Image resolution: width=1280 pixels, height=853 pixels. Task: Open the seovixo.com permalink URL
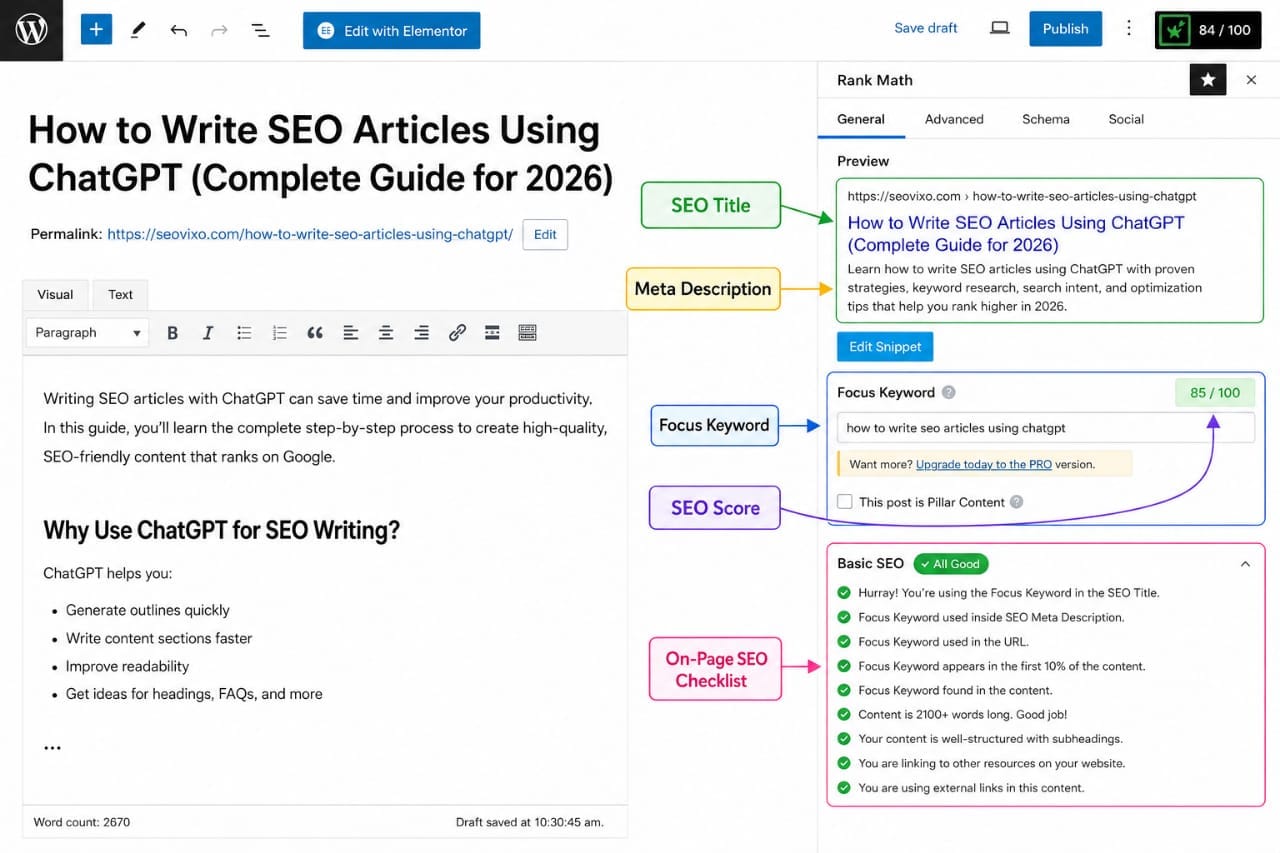tap(310, 234)
